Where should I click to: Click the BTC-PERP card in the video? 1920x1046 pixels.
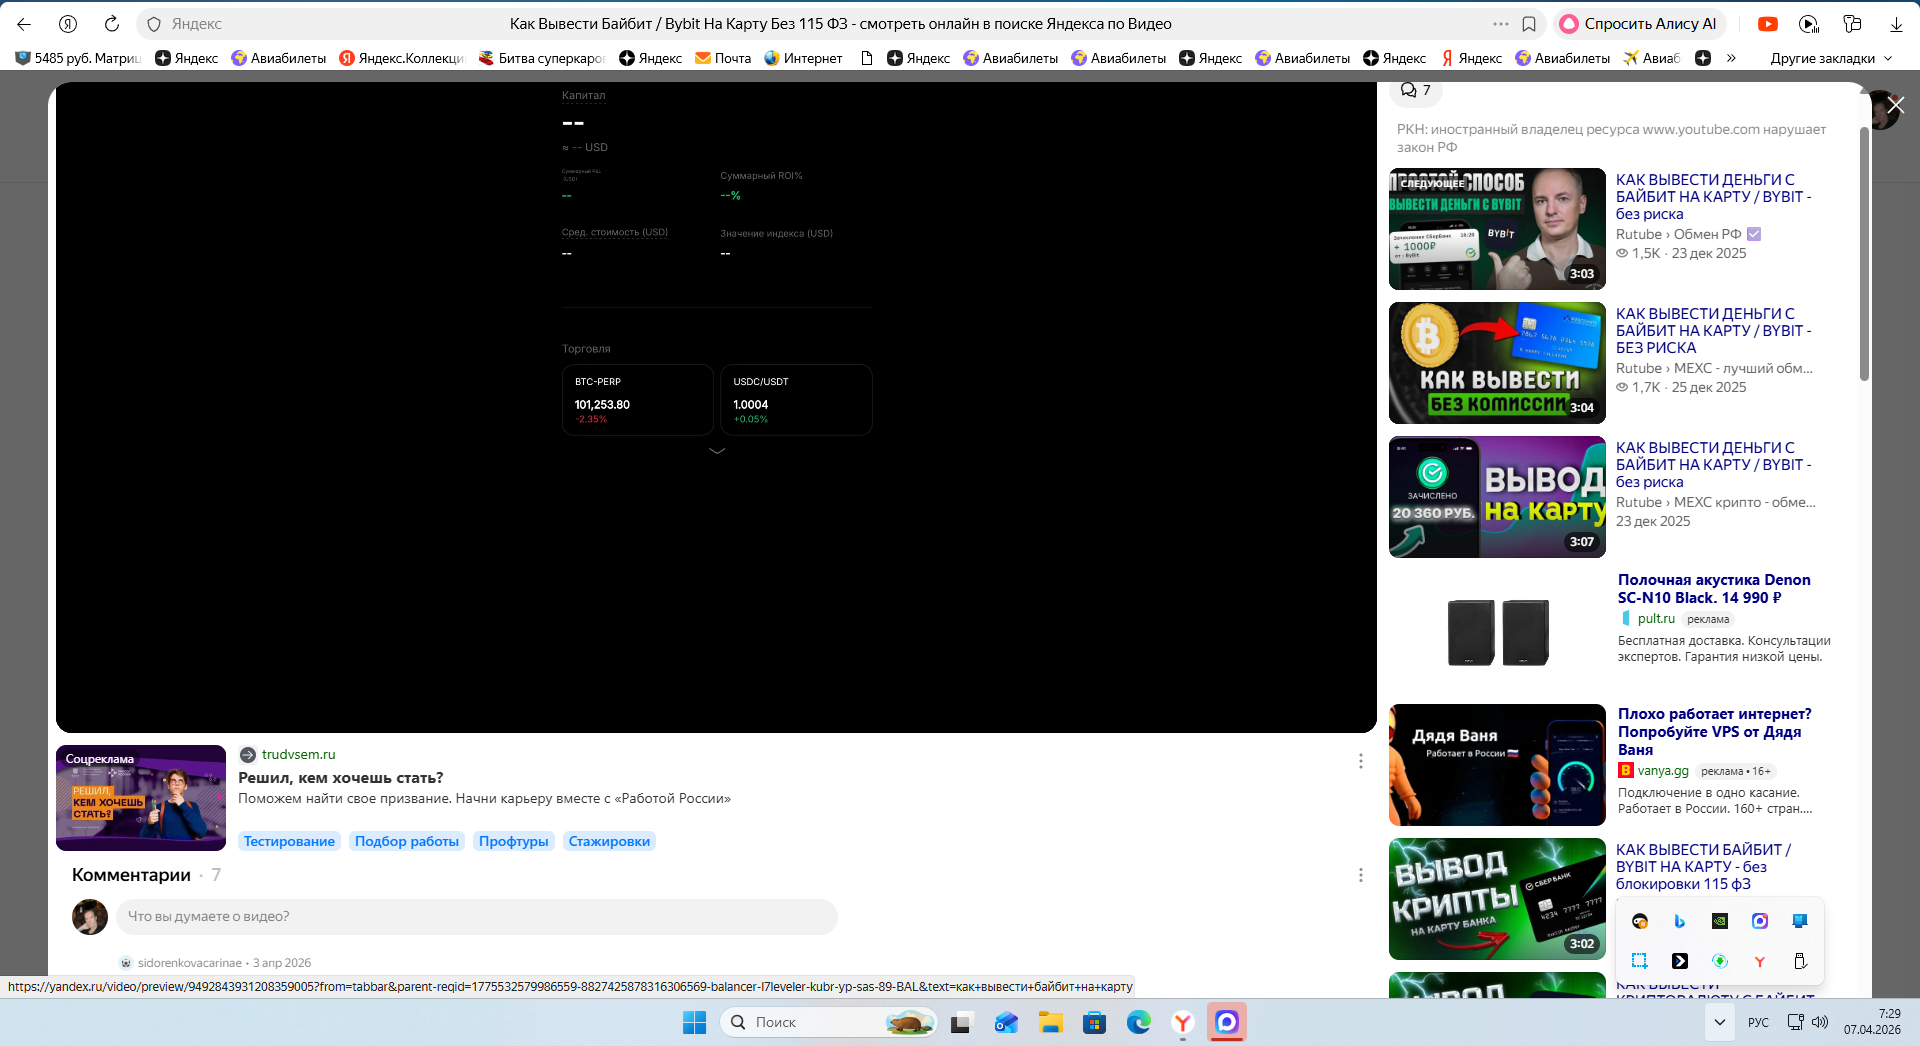tap(638, 400)
